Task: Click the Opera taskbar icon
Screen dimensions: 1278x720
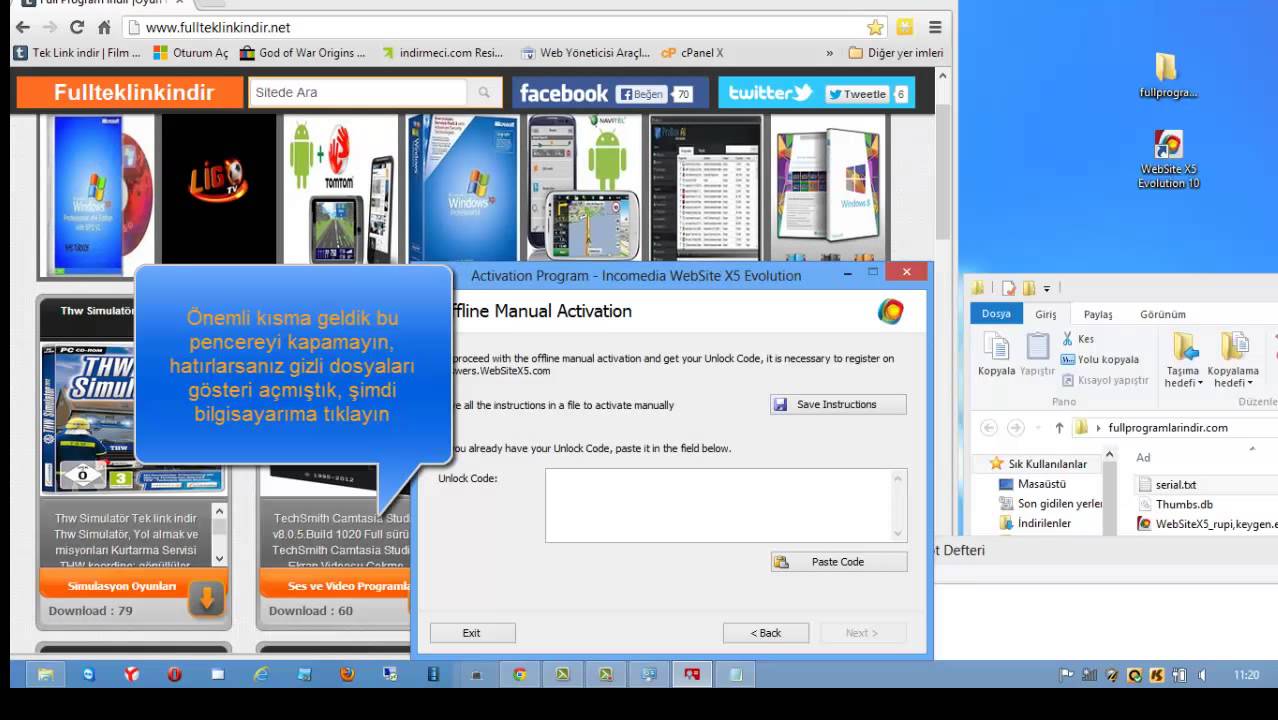Action: pyautogui.click(x=174, y=674)
